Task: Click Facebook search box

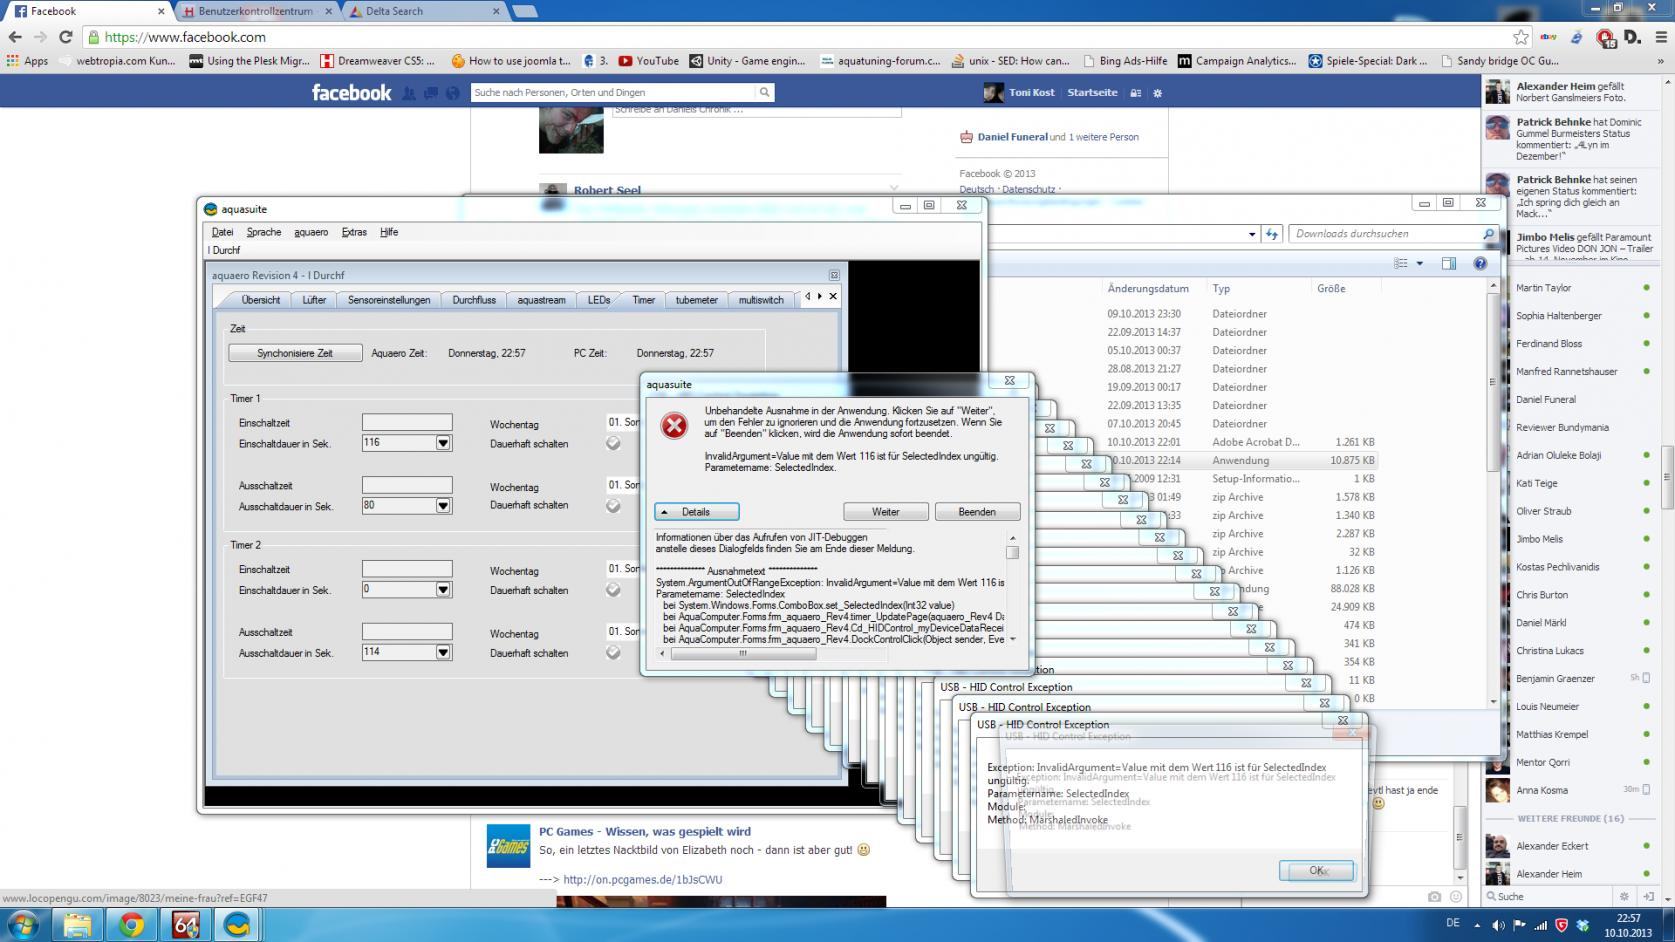Action: click(613, 92)
